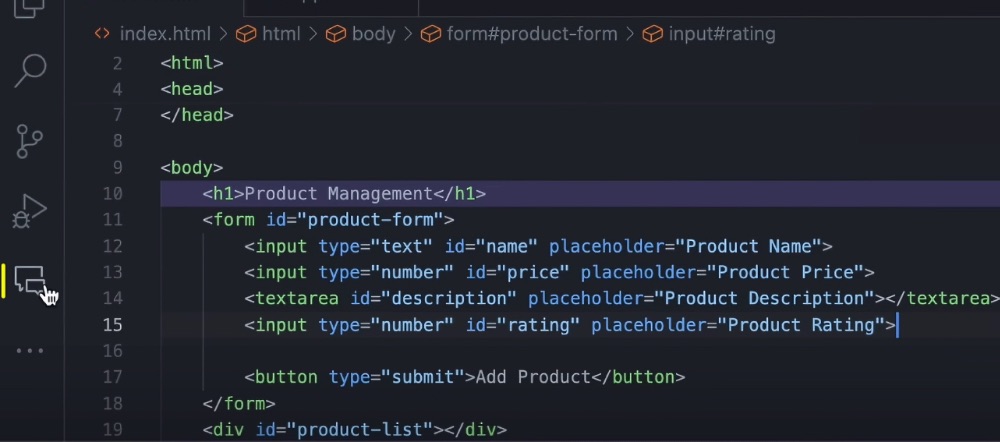This screenshot has width=1000, height=442.
Task: Open the Search view in the activity bar
Action: (30, 70)
